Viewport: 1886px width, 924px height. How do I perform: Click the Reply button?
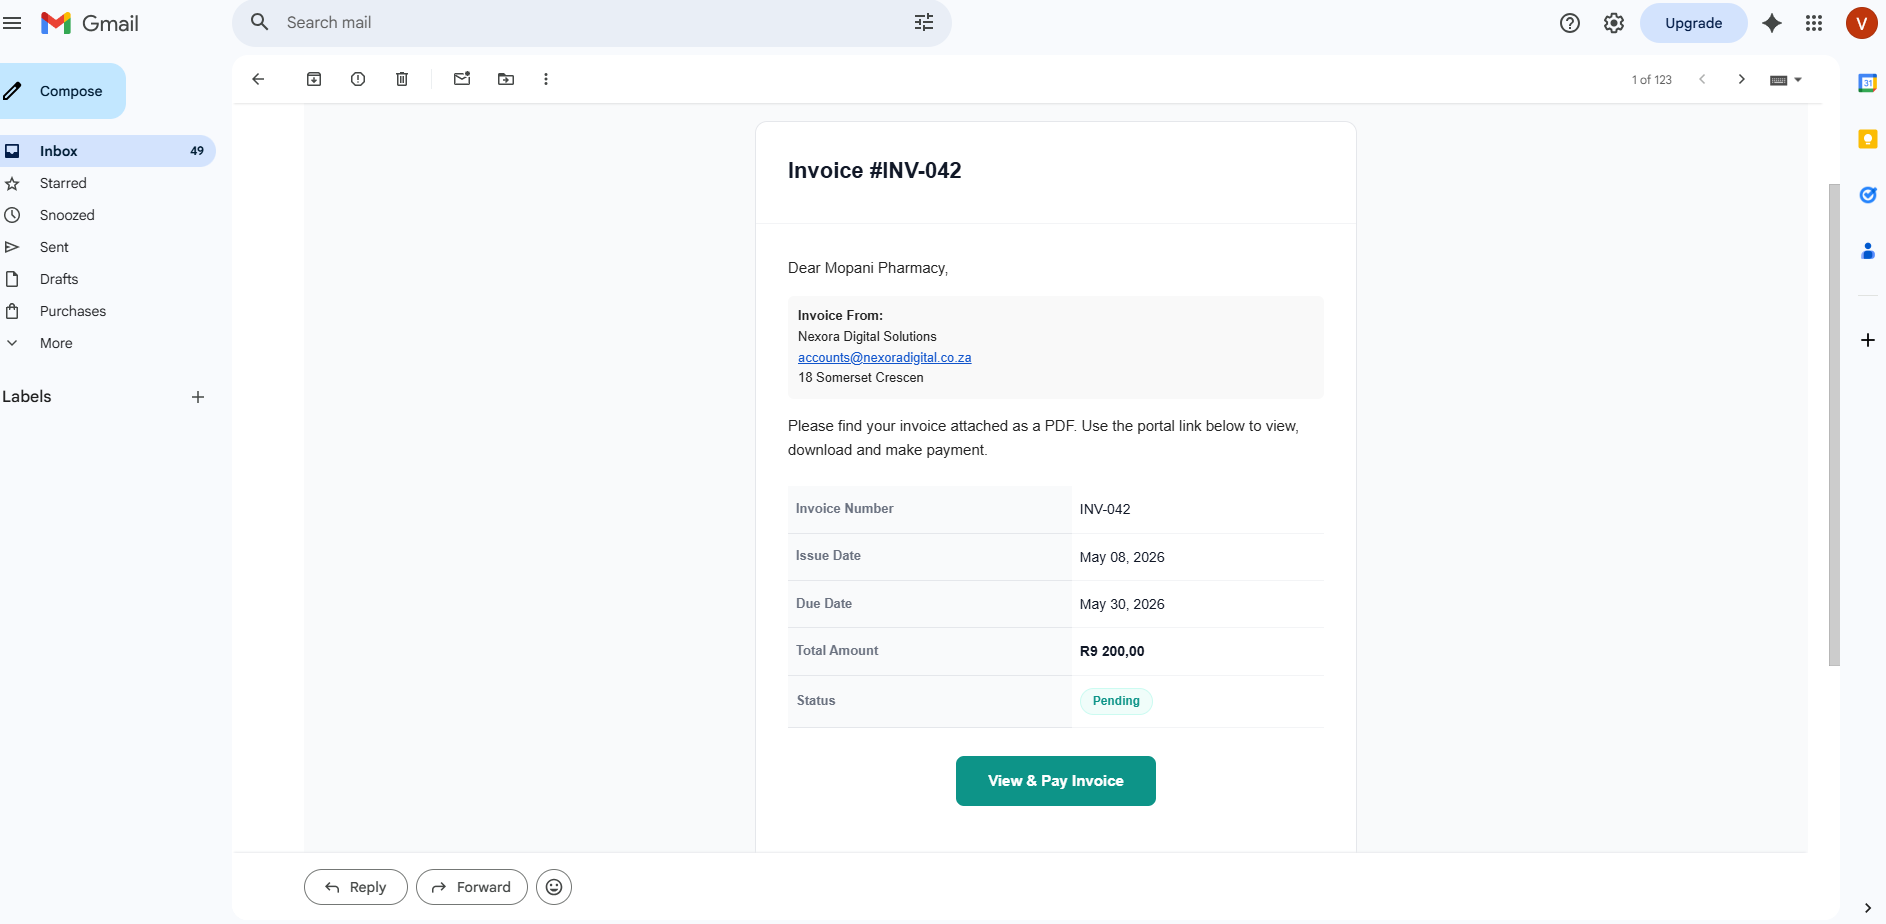(x=356, y=887)
